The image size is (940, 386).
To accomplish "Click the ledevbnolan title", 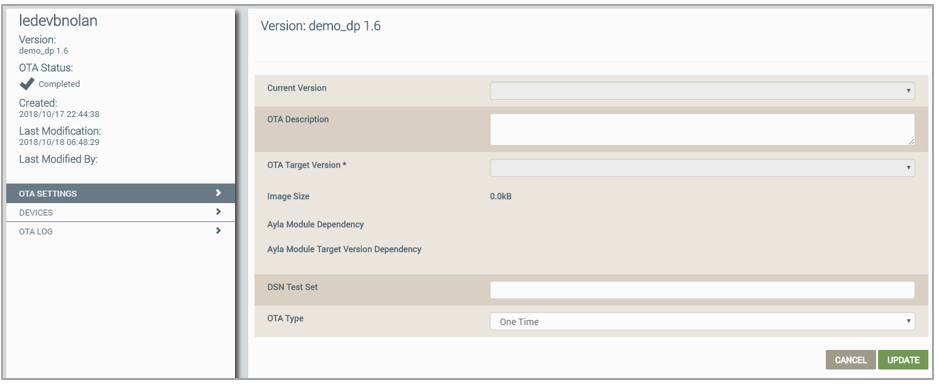I will click(x=58, y=21).
